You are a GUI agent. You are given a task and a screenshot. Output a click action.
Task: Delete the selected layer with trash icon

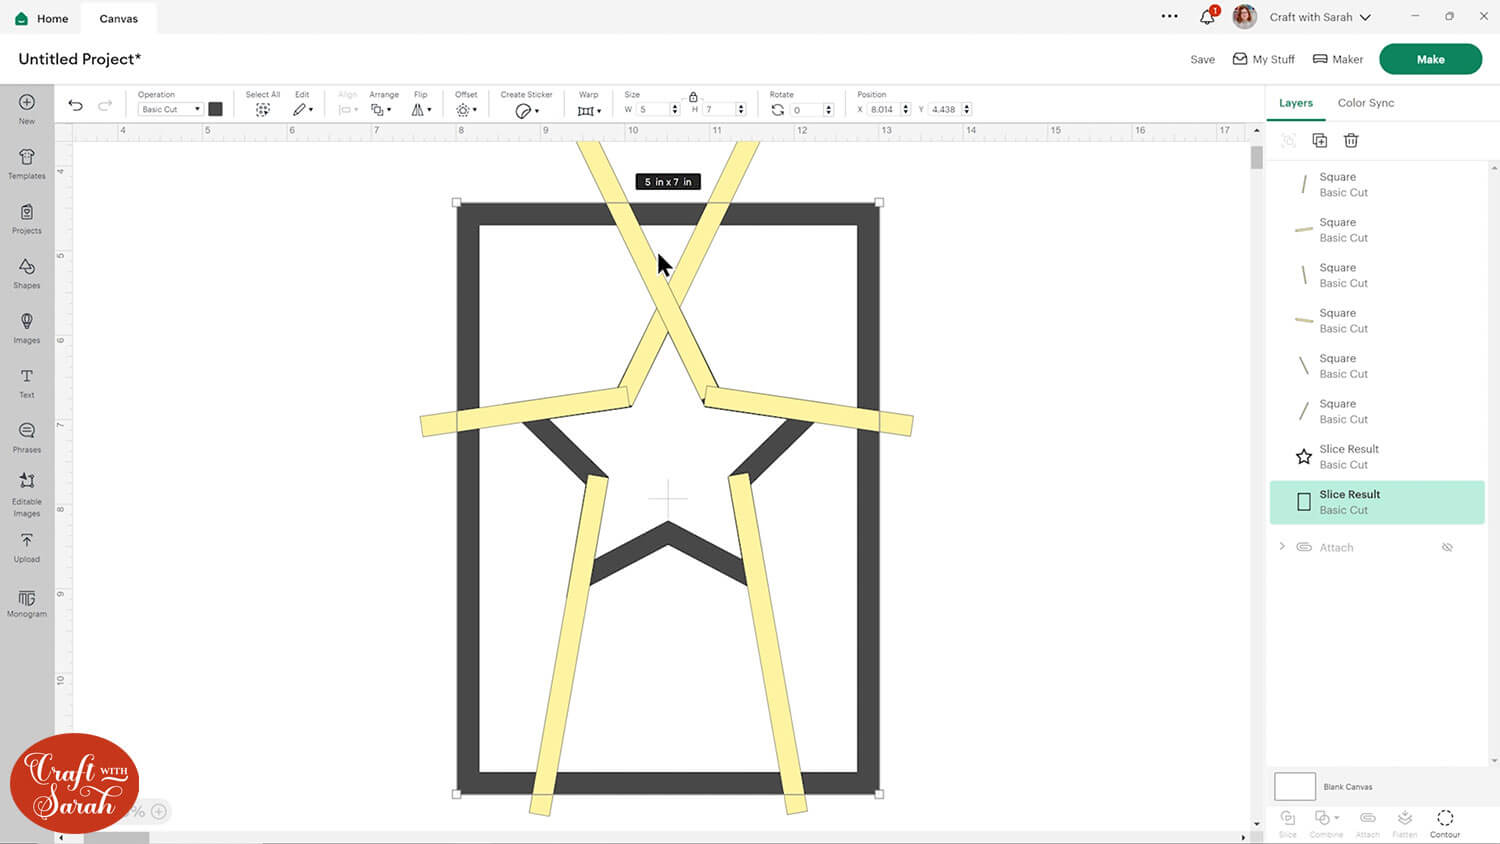tap(1351, 141)
